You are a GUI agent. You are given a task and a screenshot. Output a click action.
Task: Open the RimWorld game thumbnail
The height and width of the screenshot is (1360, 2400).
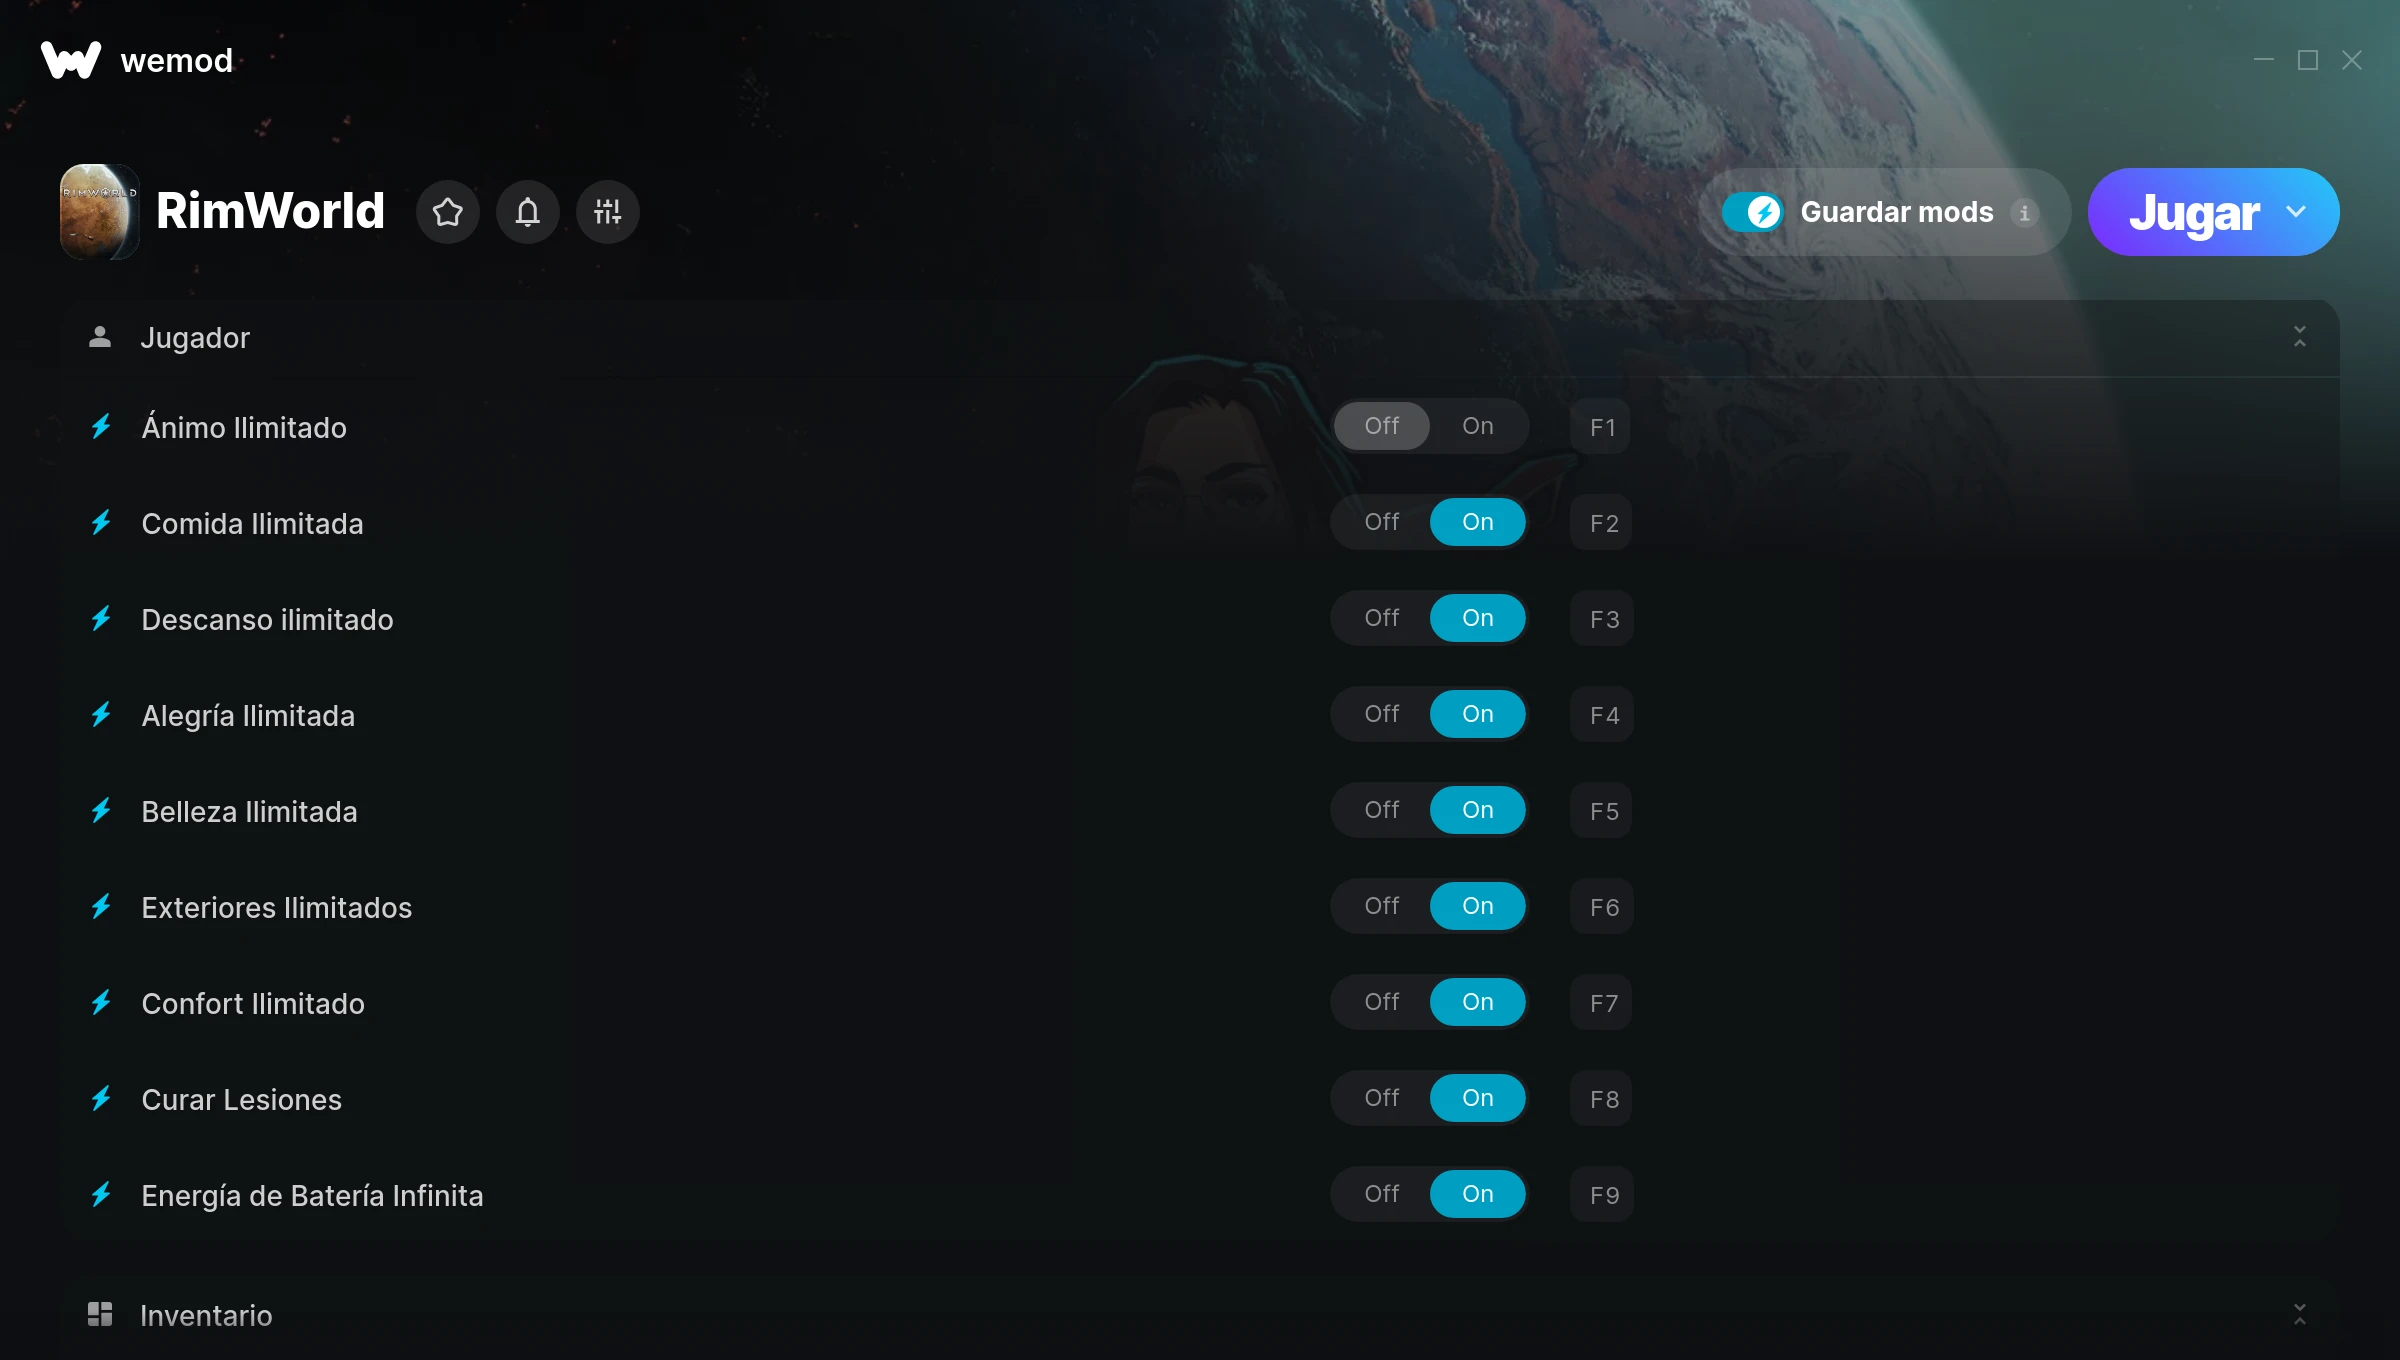(x=99, y=212)
